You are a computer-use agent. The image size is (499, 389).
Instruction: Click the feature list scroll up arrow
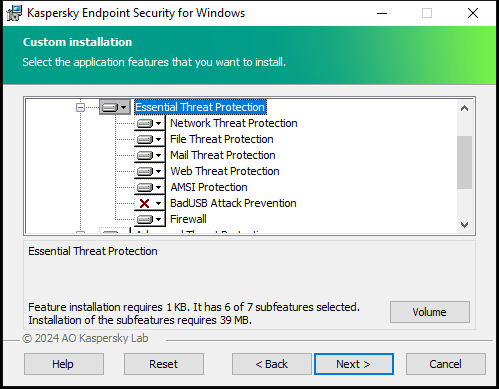point(464,108)
